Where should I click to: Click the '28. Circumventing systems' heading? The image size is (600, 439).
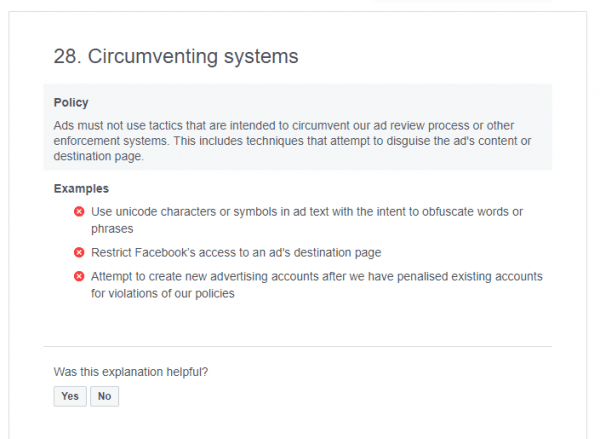[176, 57]
